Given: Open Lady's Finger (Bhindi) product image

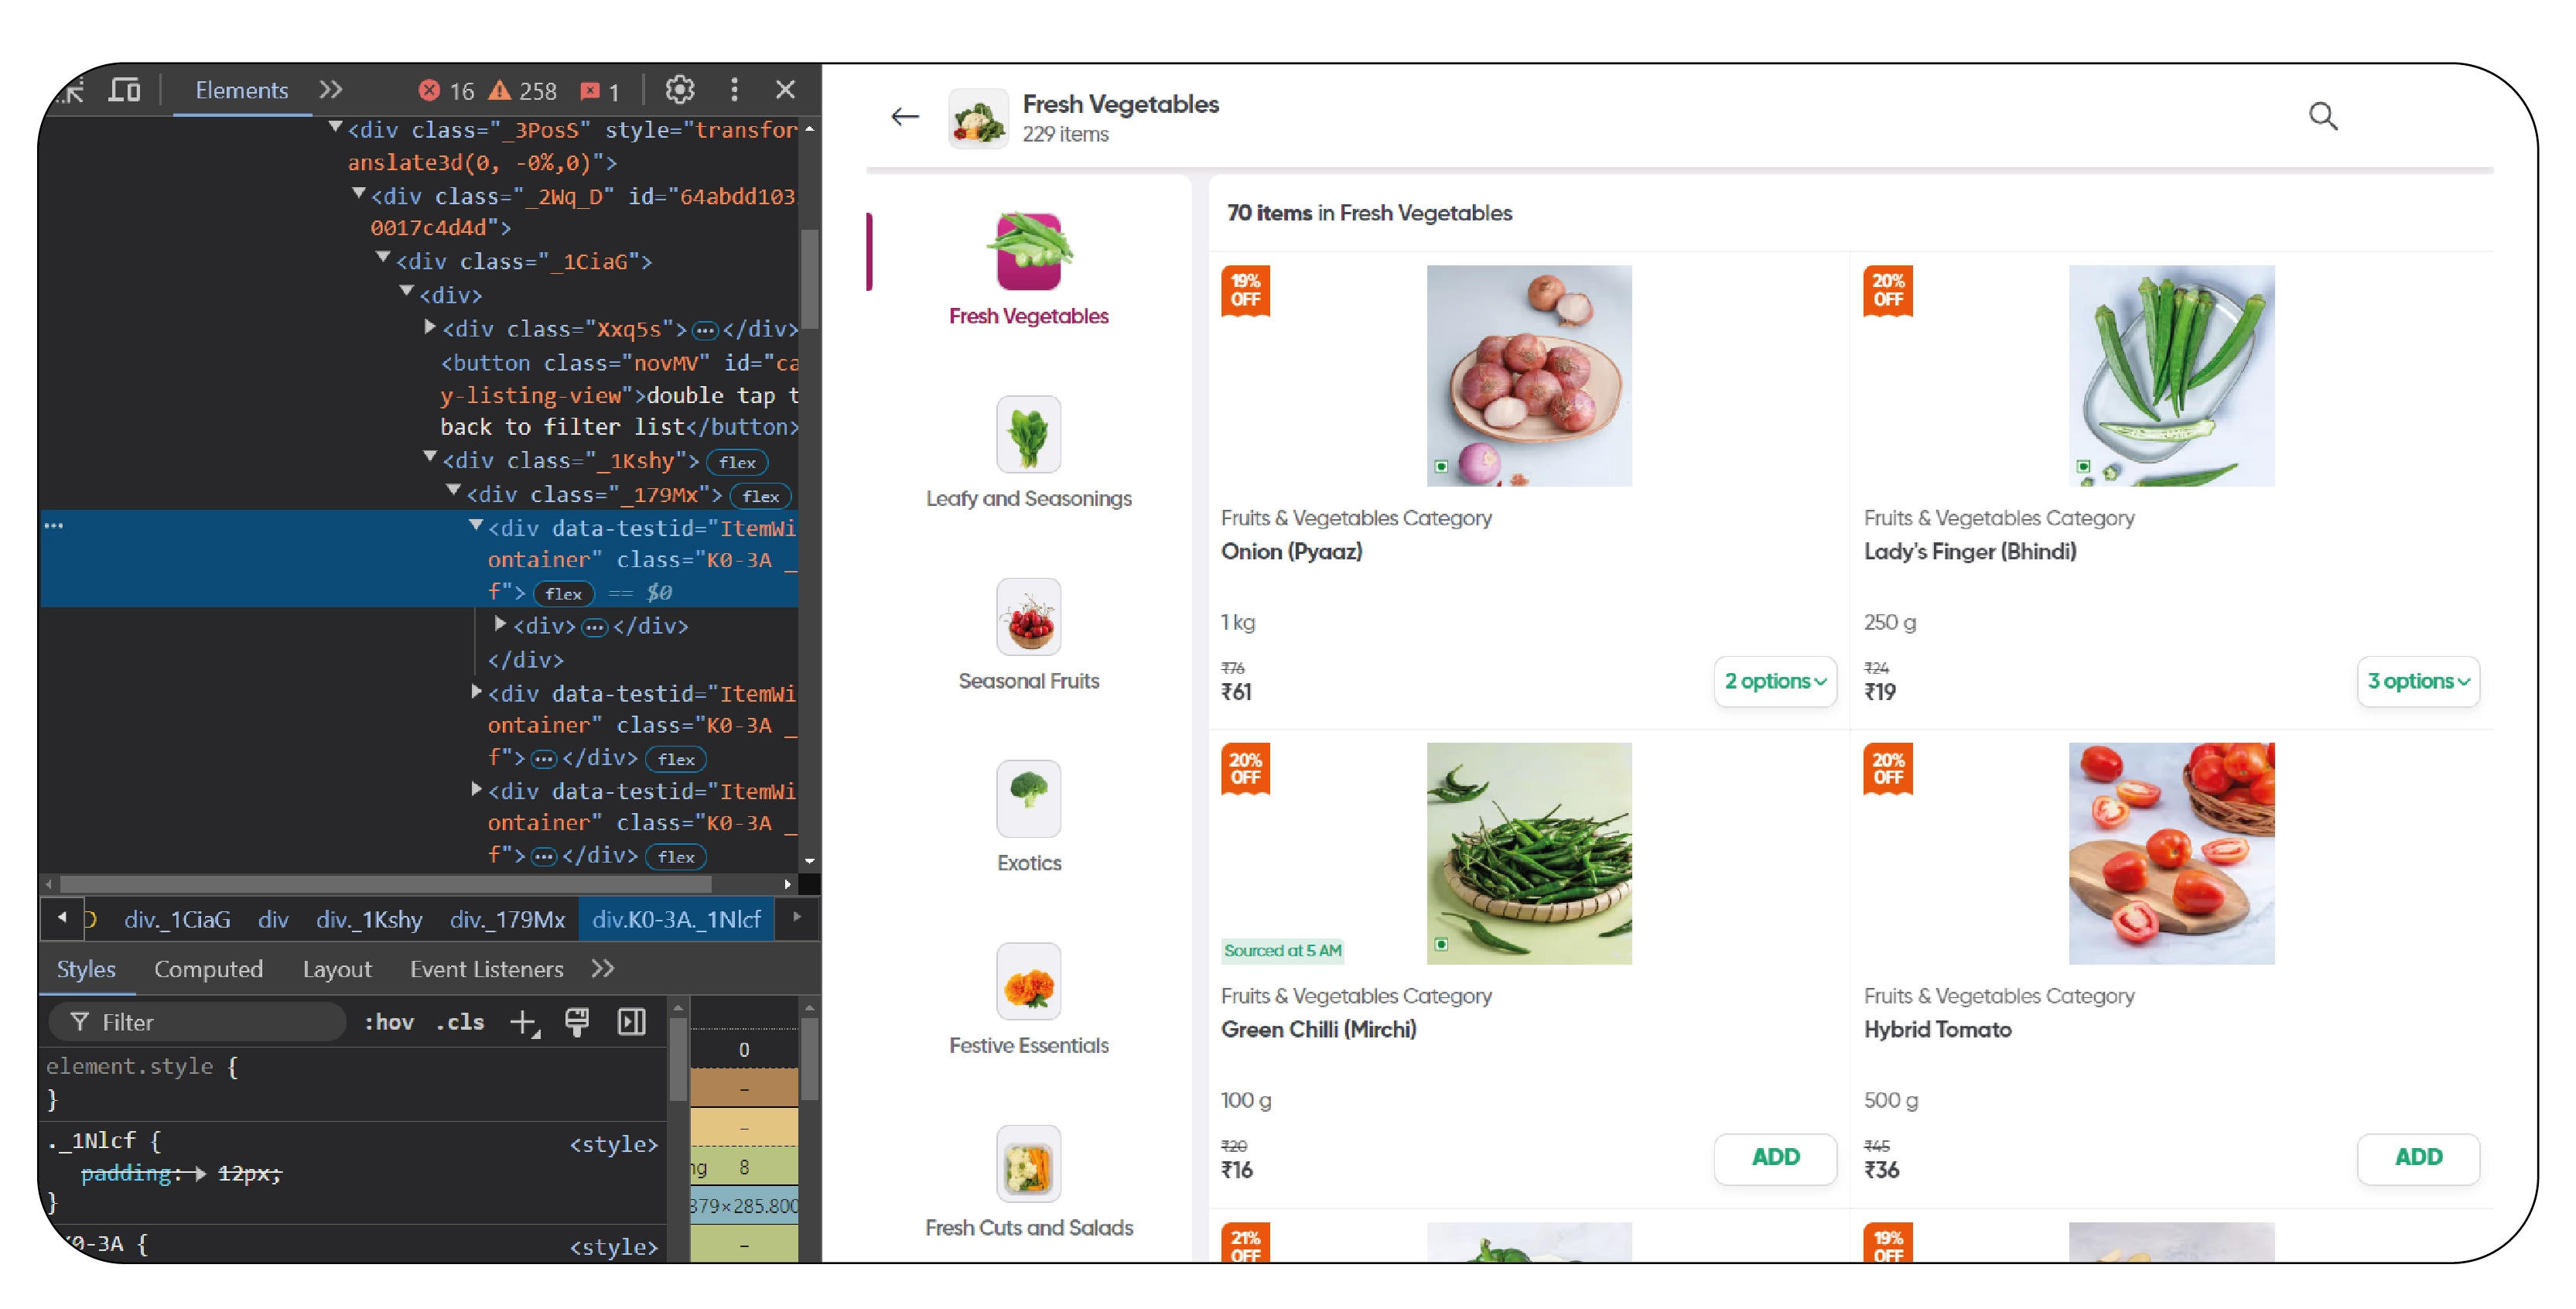Looking at the screenshot, I should (2171, 375).
